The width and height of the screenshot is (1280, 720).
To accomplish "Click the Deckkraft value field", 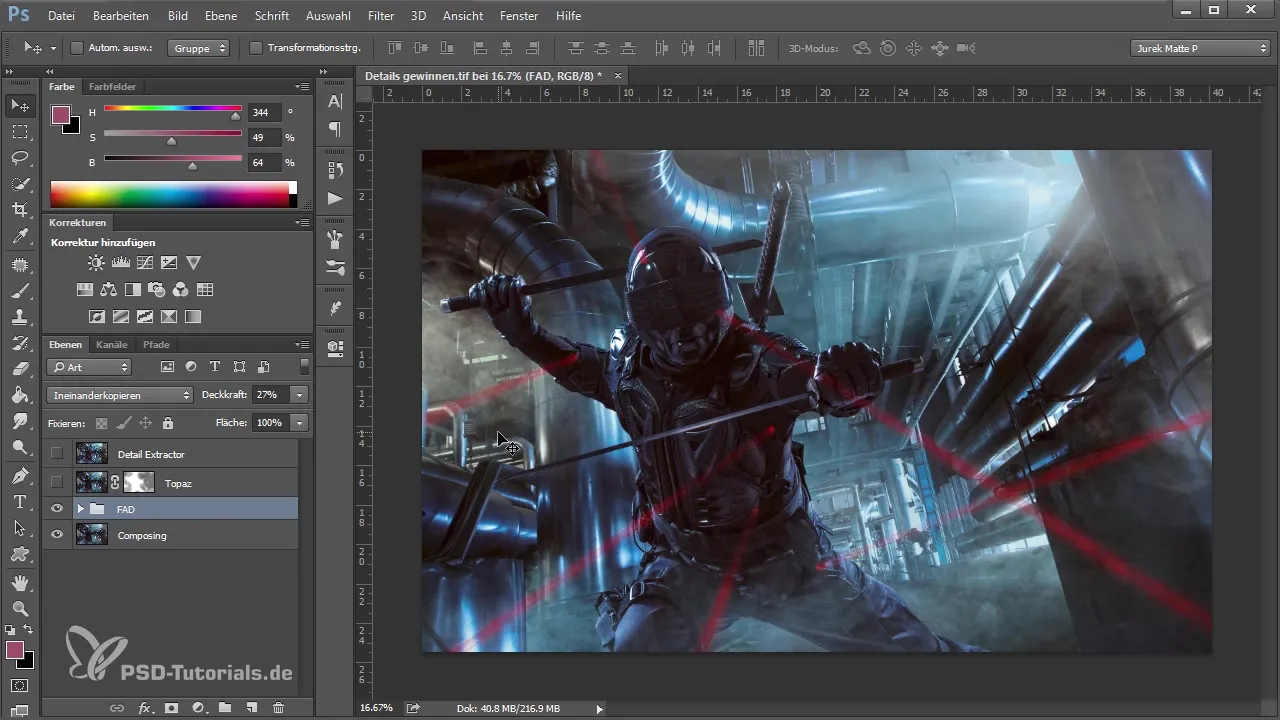I will (268, 395).
